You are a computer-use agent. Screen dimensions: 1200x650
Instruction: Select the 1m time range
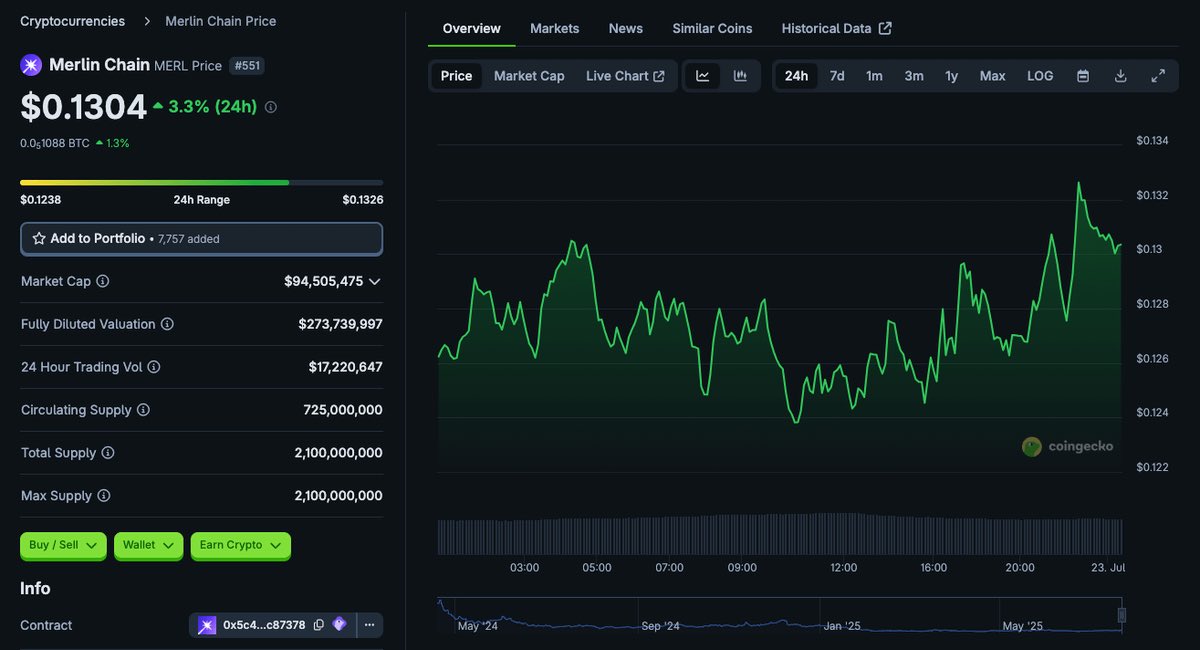[x=874, y=76]
